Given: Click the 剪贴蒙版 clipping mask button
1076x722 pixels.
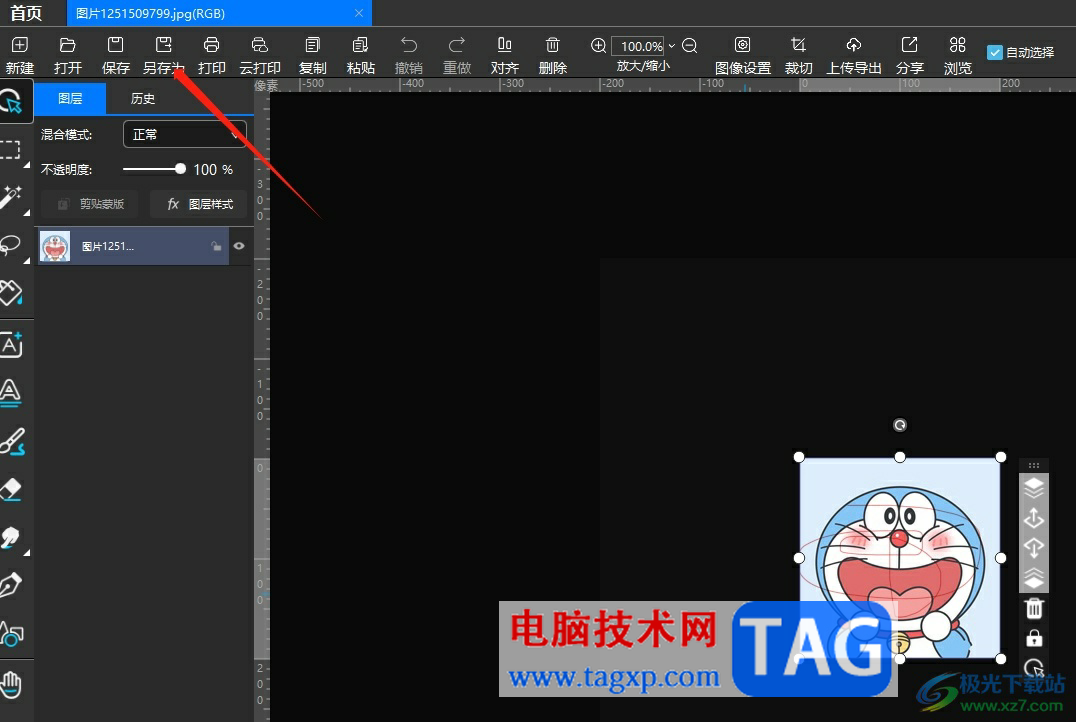Looking at the screenshot, I should [x=90, y=204].
